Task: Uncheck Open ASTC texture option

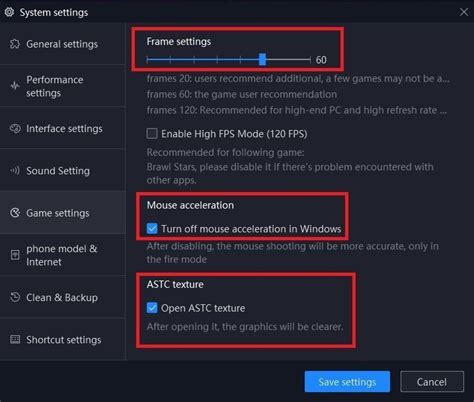Action: [152, 308]
